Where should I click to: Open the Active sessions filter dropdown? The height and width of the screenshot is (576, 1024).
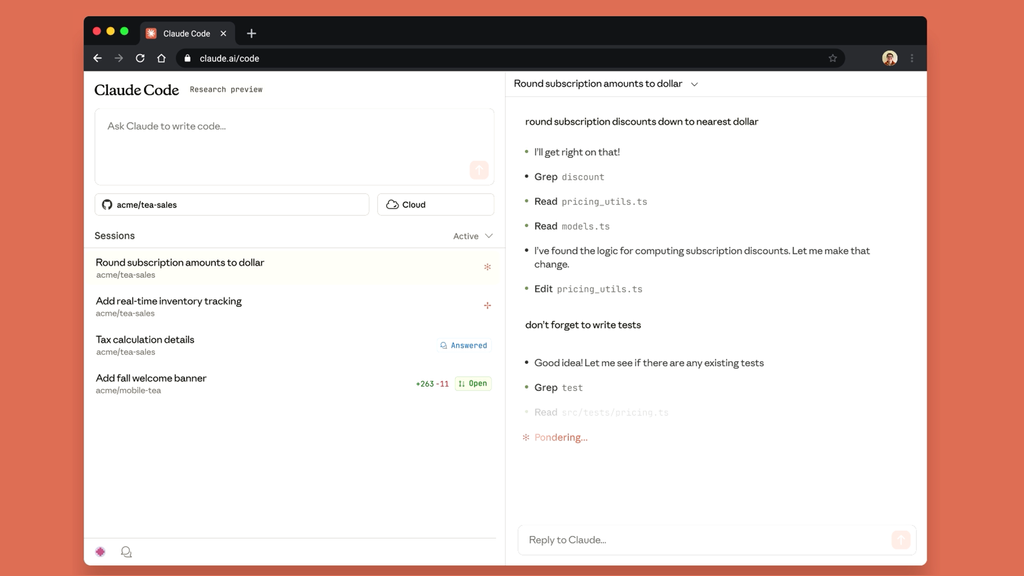(468, 236)
